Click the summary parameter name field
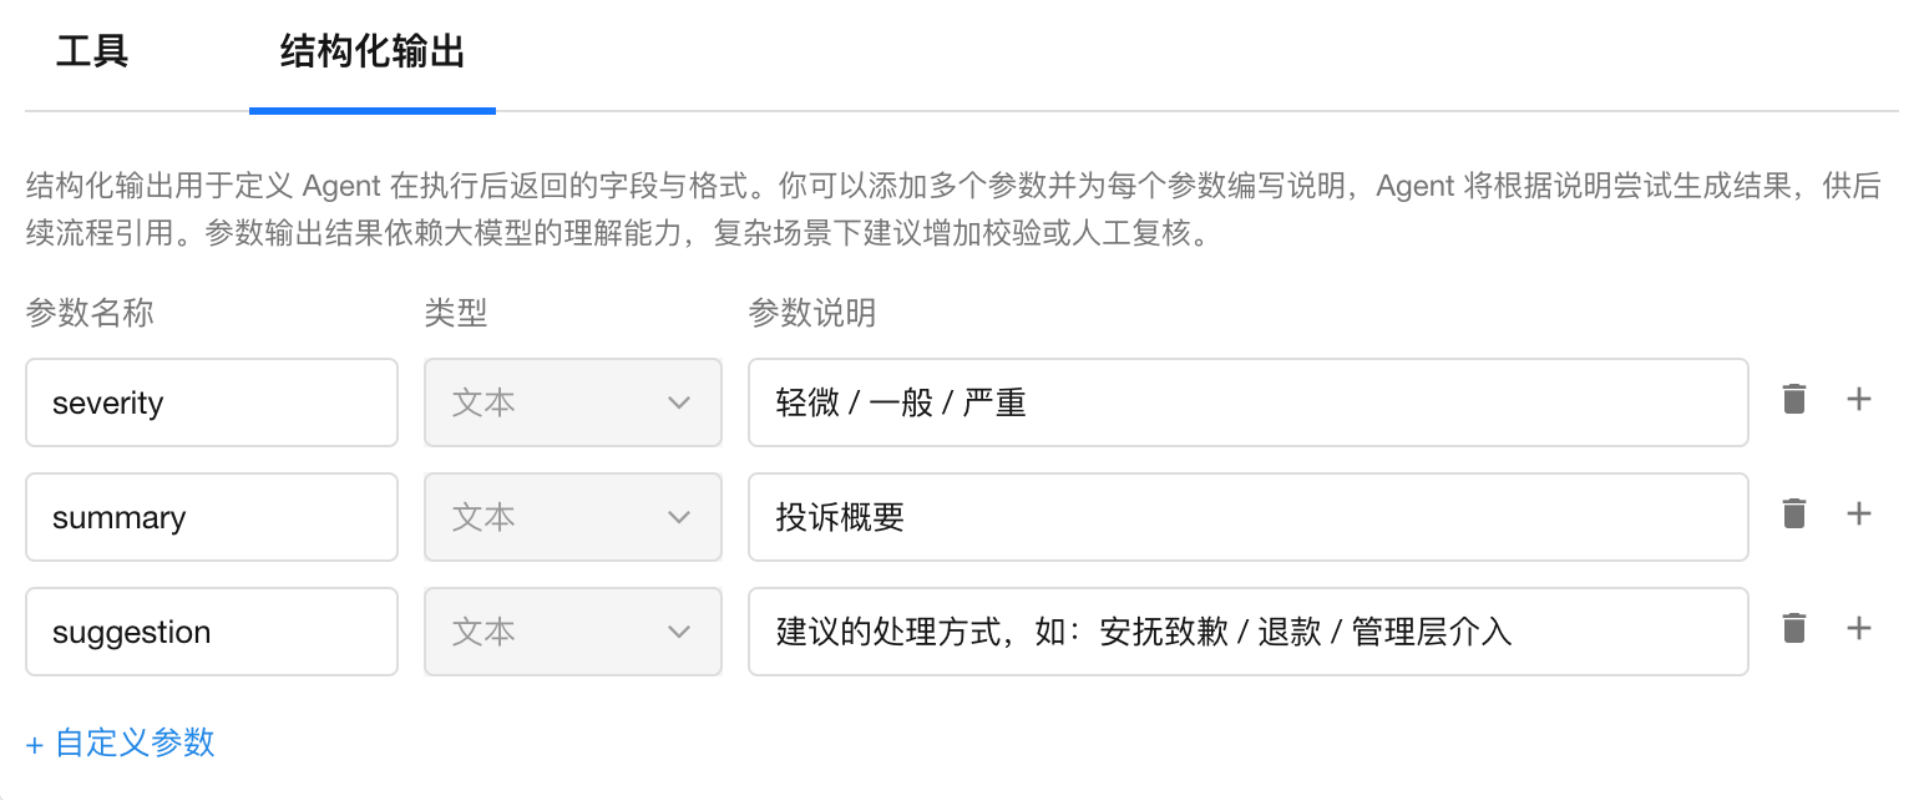 tap(211, 517)
